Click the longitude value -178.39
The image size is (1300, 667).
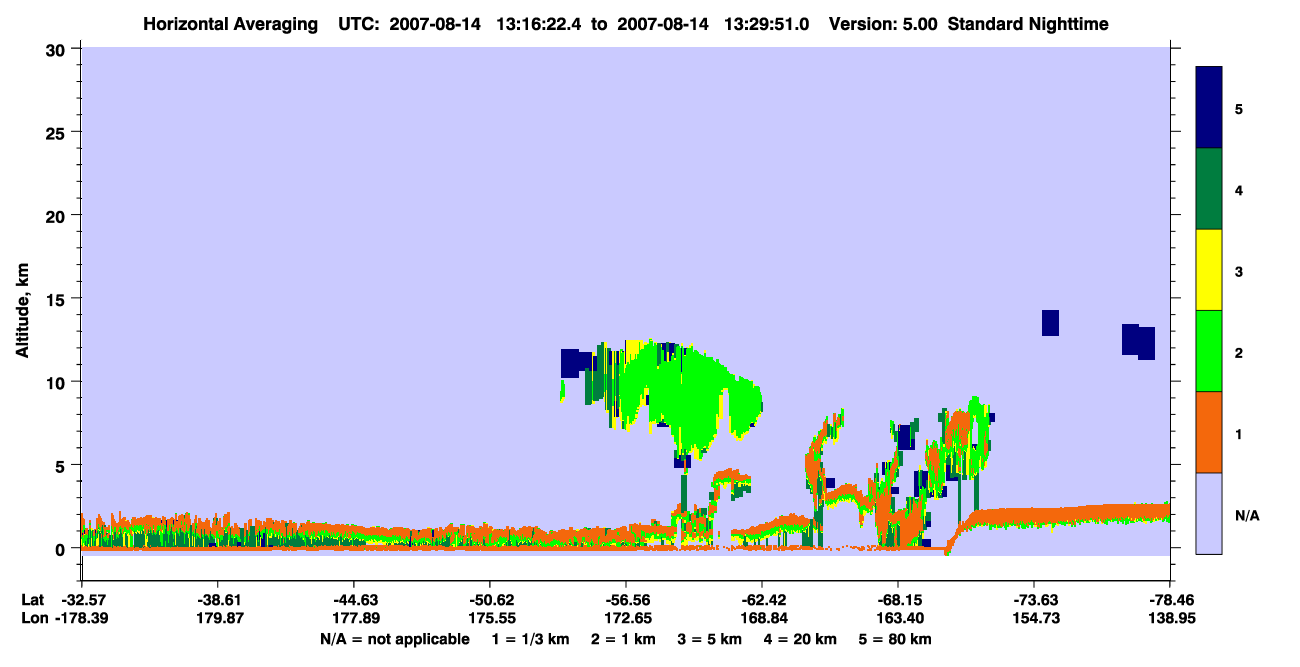click(x=81, y=619)
